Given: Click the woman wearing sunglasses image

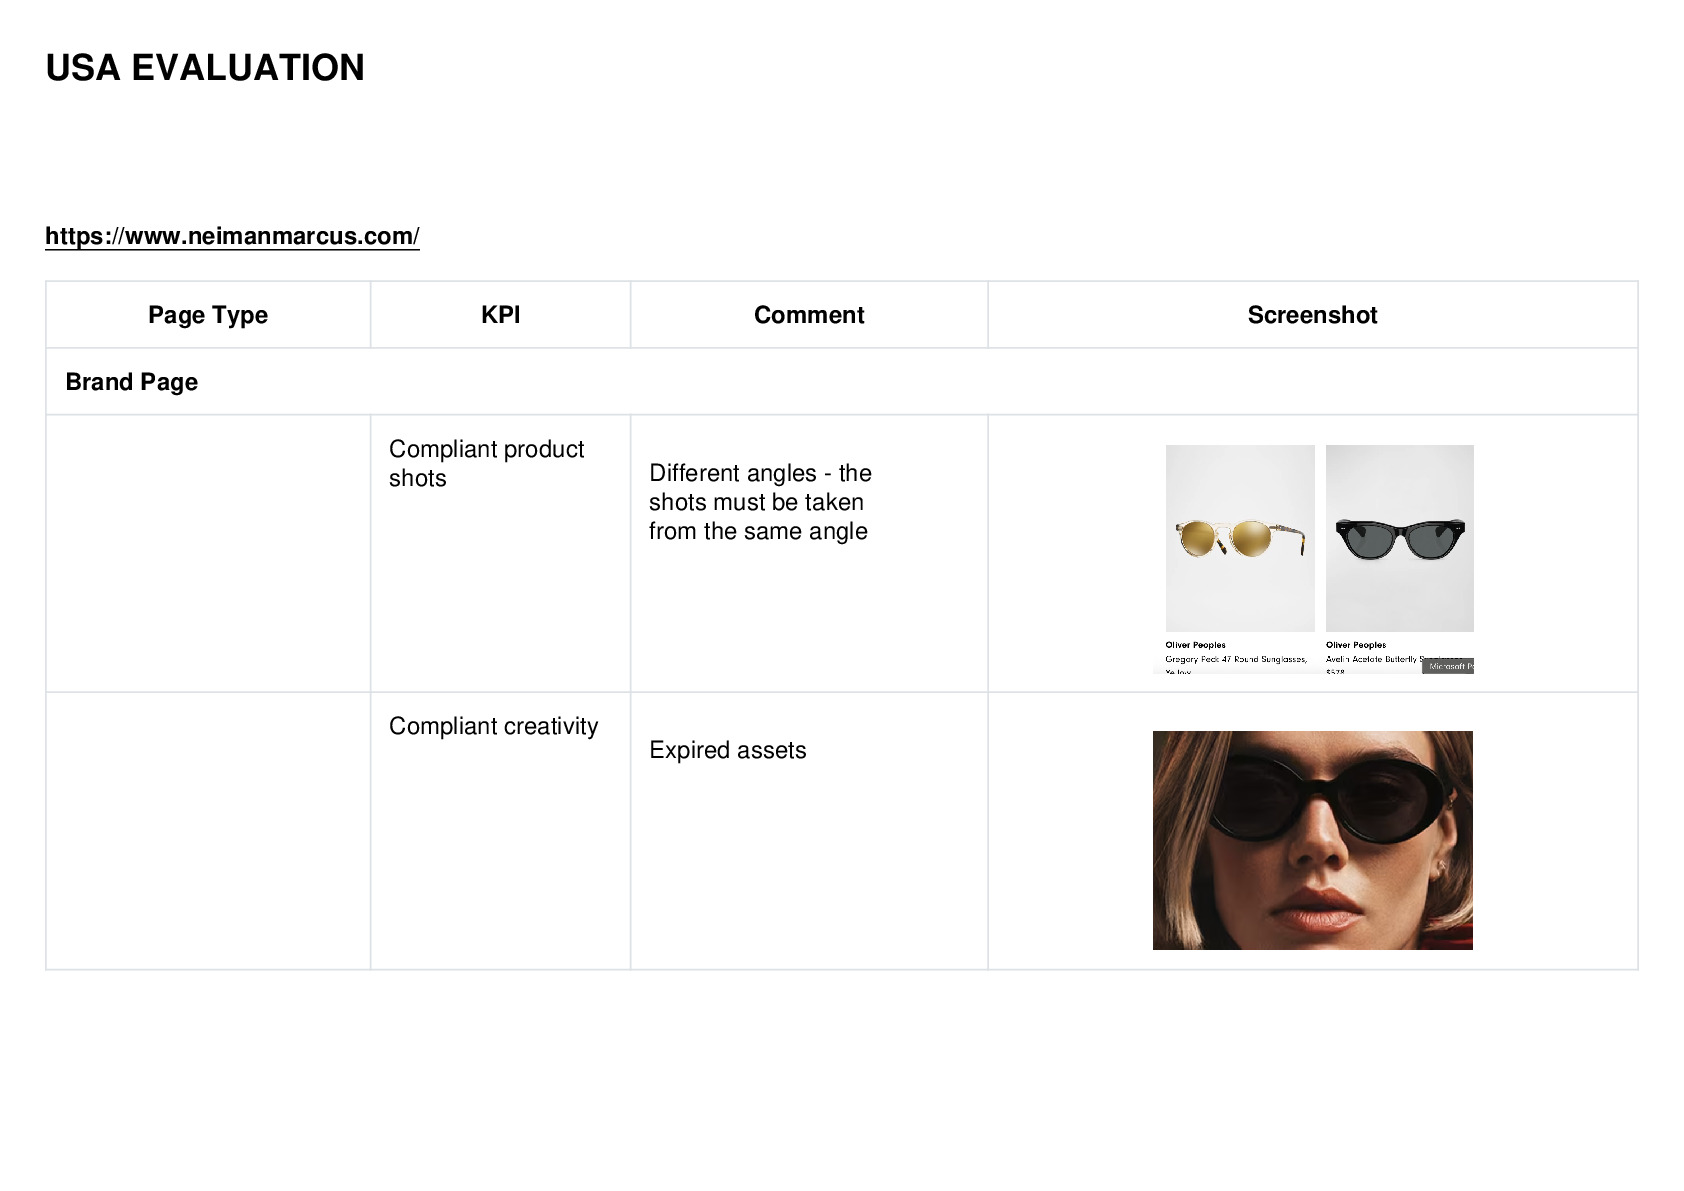Looking at the screenshot, I should (x=1312, y=840).
